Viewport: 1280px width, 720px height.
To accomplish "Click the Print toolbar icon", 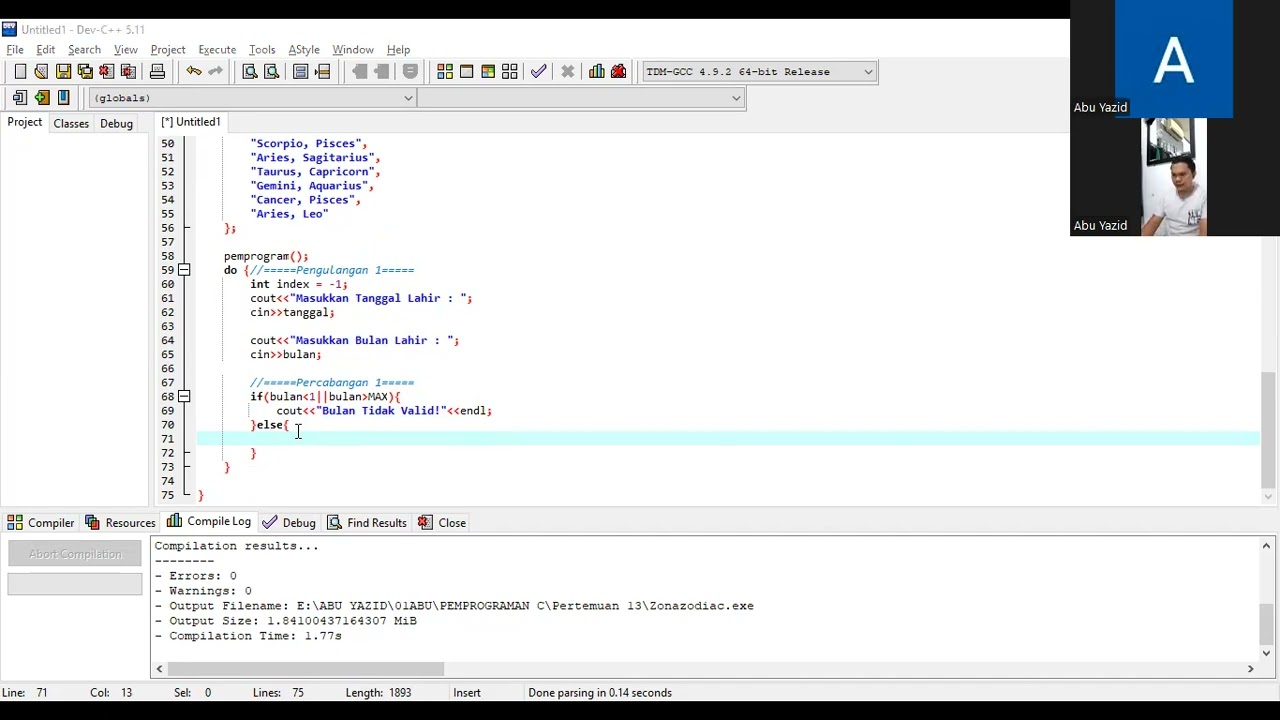I will (x=157, y=71).
